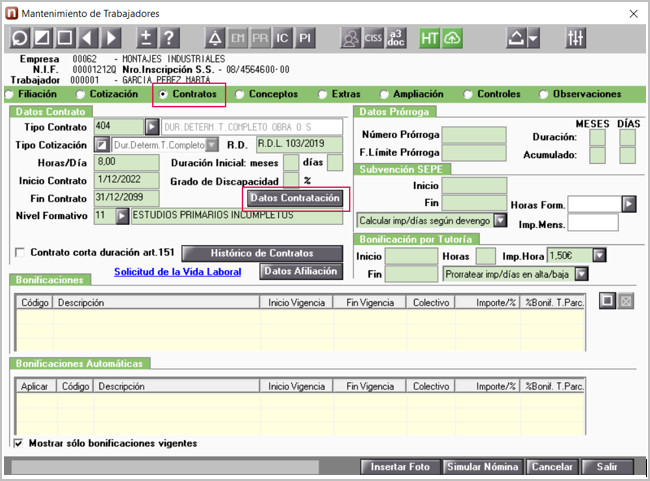650x481 pixels.
Task: Select the Conceptos radio option
Action: coord(240,95)
